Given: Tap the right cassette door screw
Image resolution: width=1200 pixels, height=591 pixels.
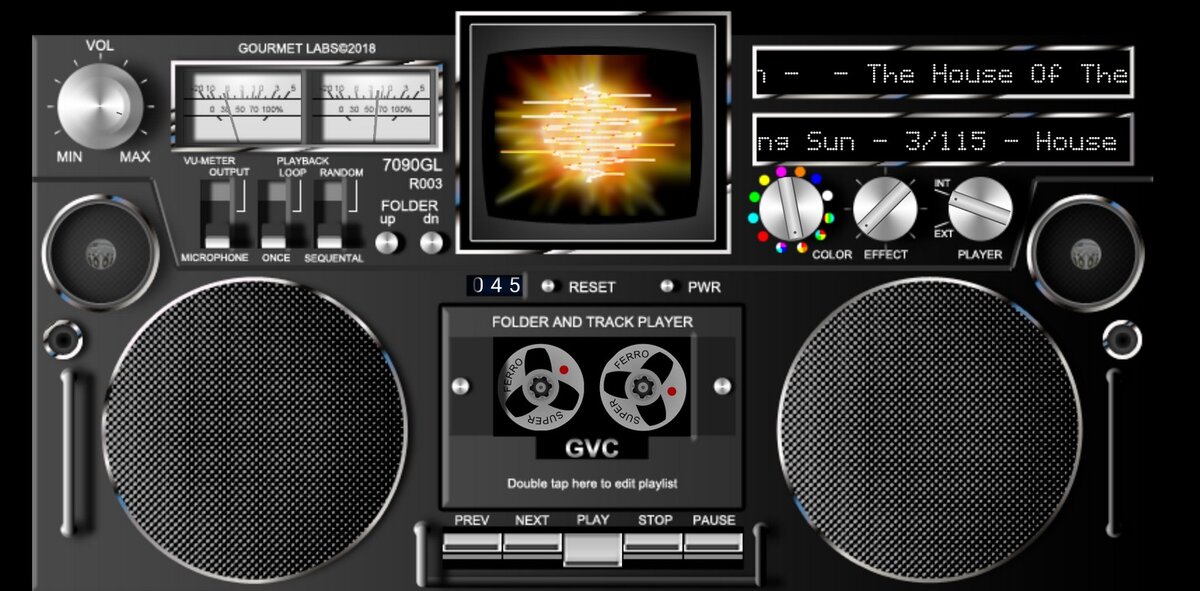Looking at the screenshot, I should [722, 385].
